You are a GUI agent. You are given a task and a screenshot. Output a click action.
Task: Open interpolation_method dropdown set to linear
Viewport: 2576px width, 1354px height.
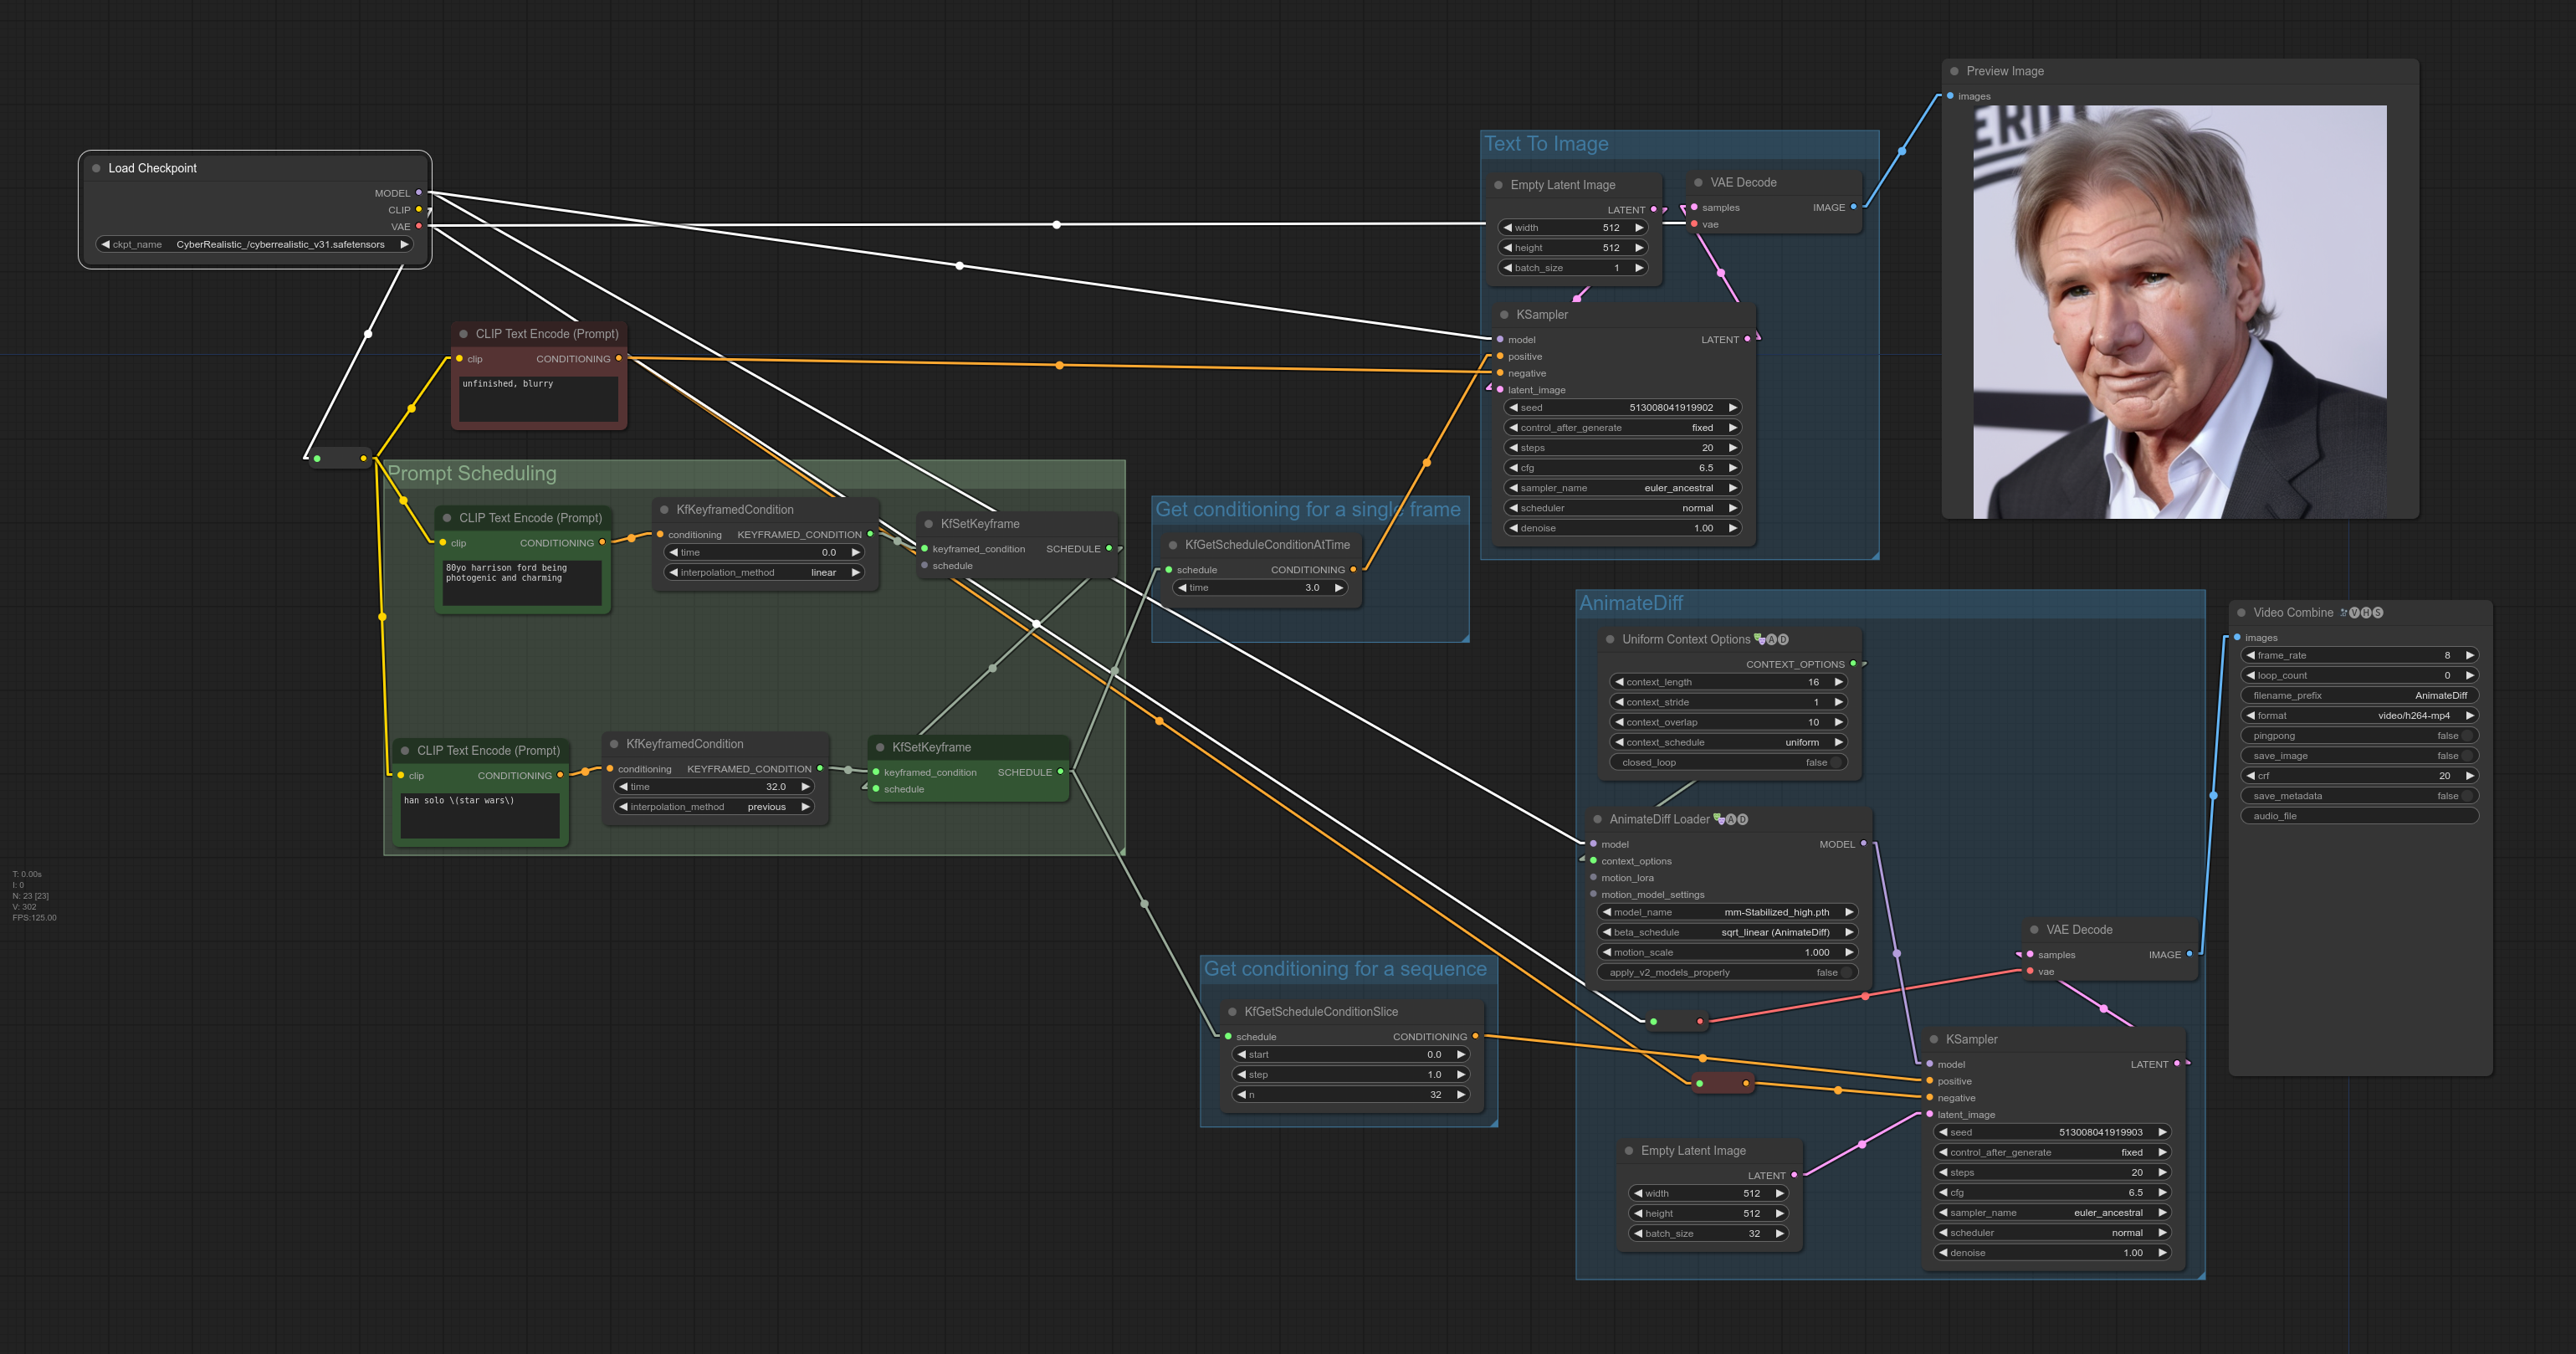point(765,573)
